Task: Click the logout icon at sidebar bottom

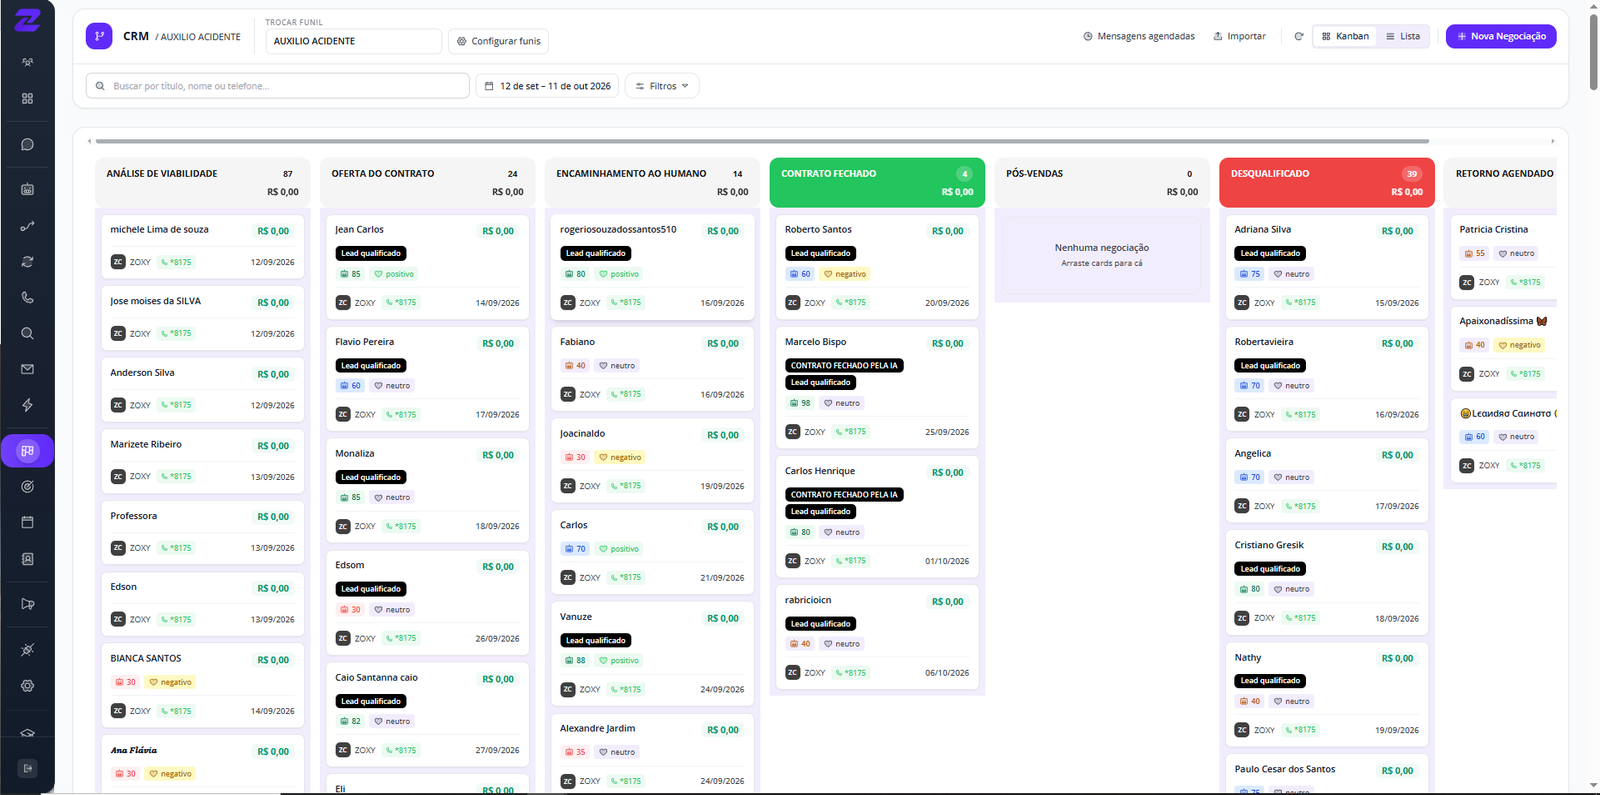Action: (x=27, y=768)
